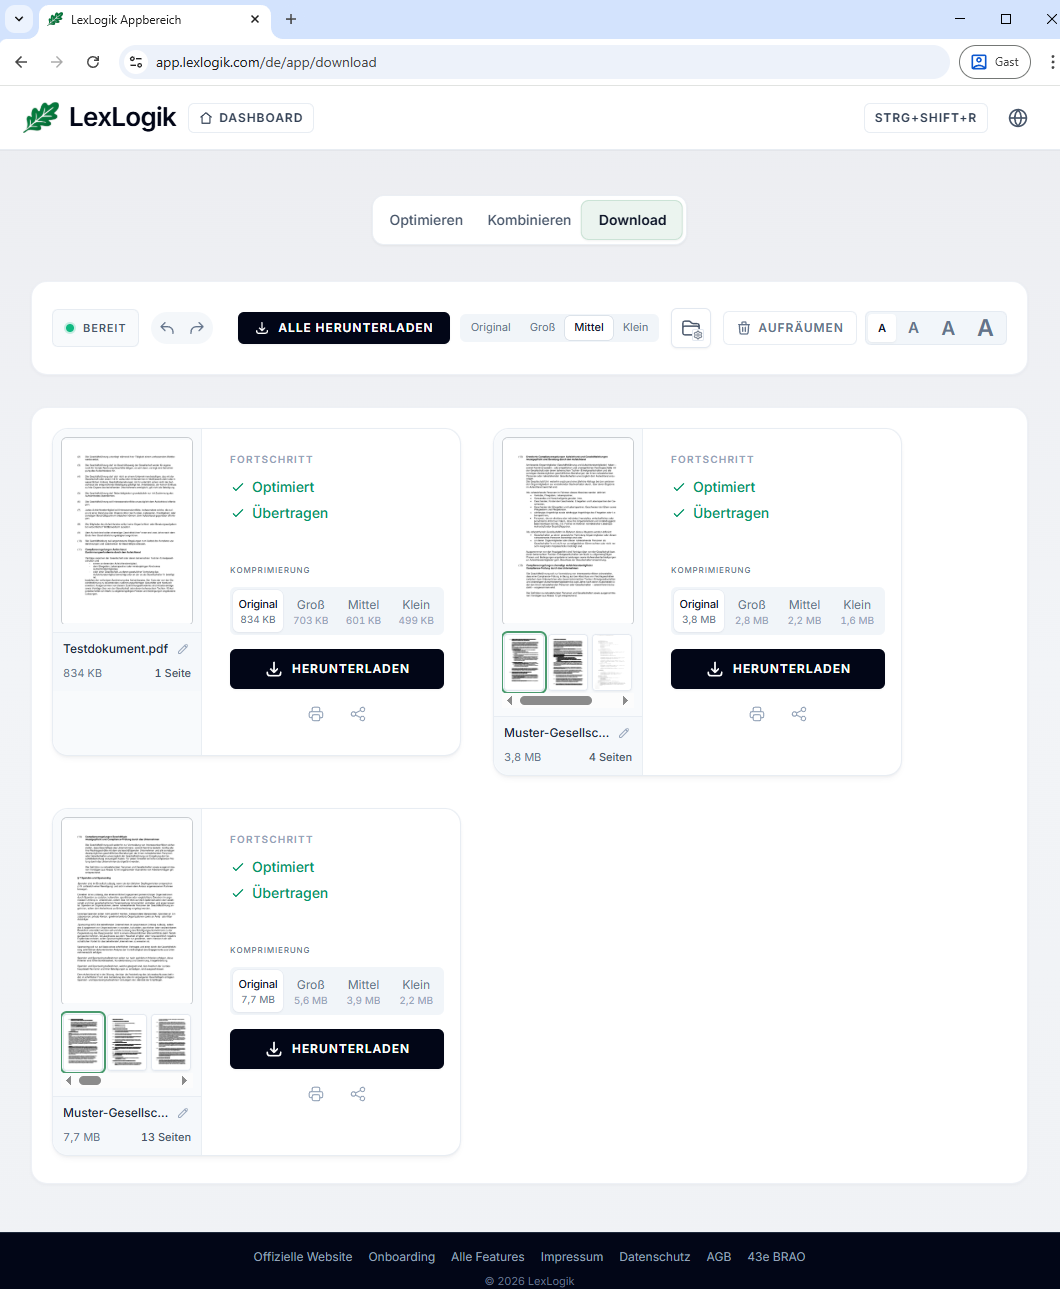Share the 13 Seiten Muster document
This screenshot has height=1289, width=1060.
pos(358,1094)
